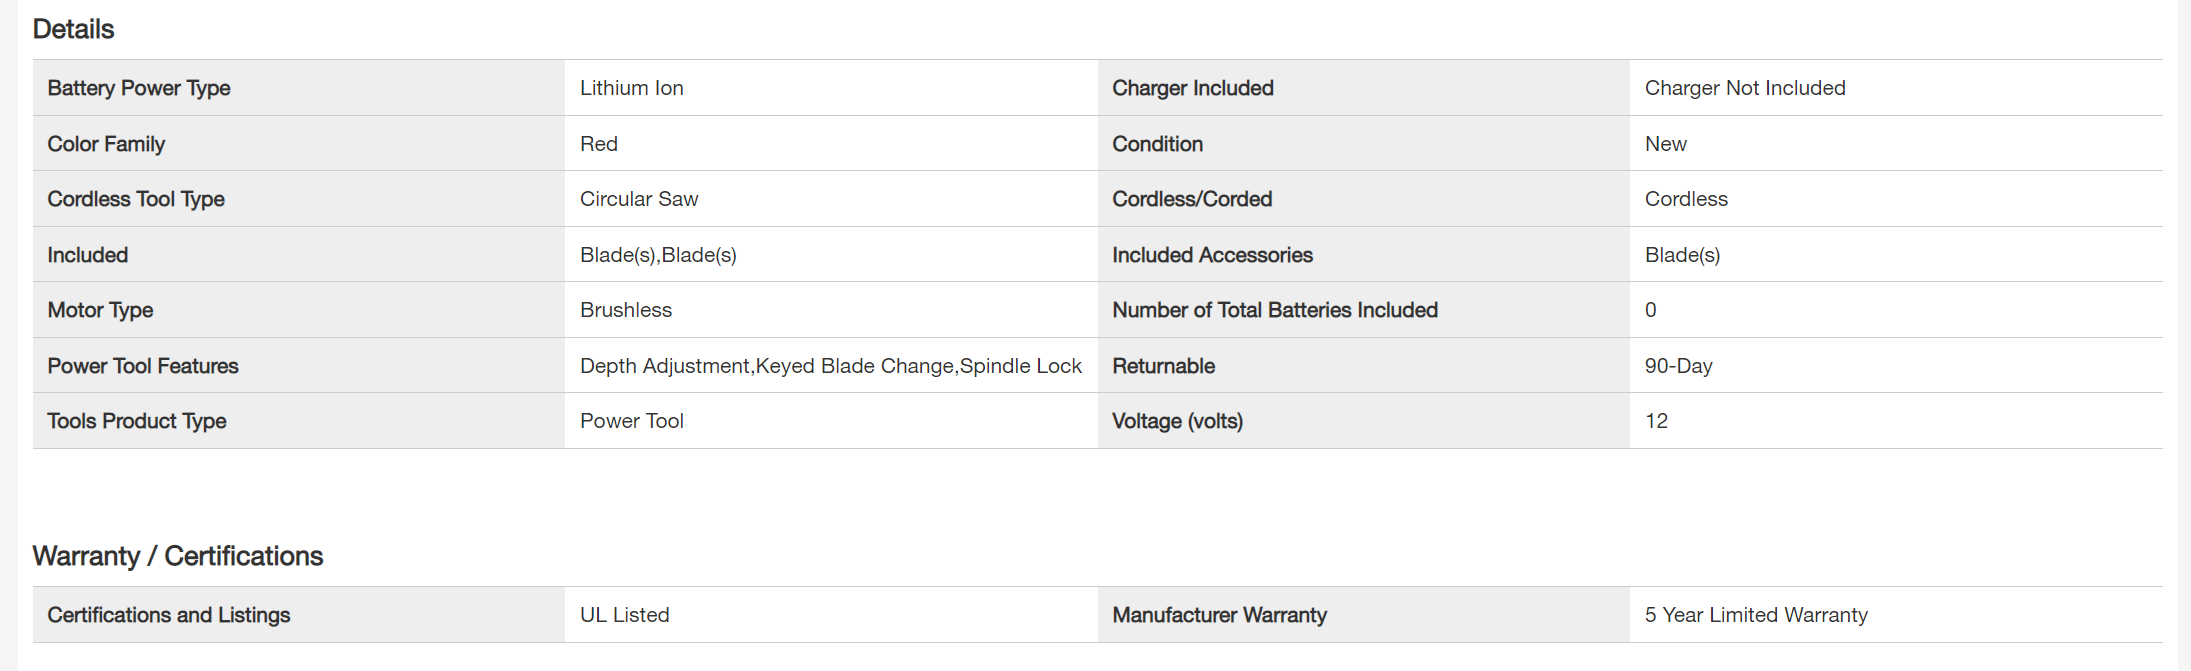2191x671 pixels.
Task: Select the Battery Power Type label
Action: coord(139,88)
